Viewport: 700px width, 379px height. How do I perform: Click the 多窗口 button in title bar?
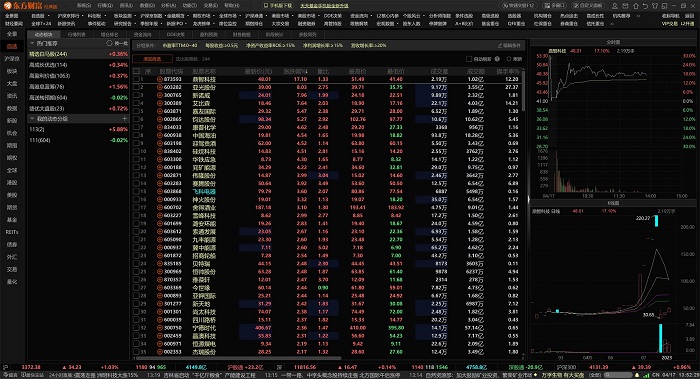554,5
